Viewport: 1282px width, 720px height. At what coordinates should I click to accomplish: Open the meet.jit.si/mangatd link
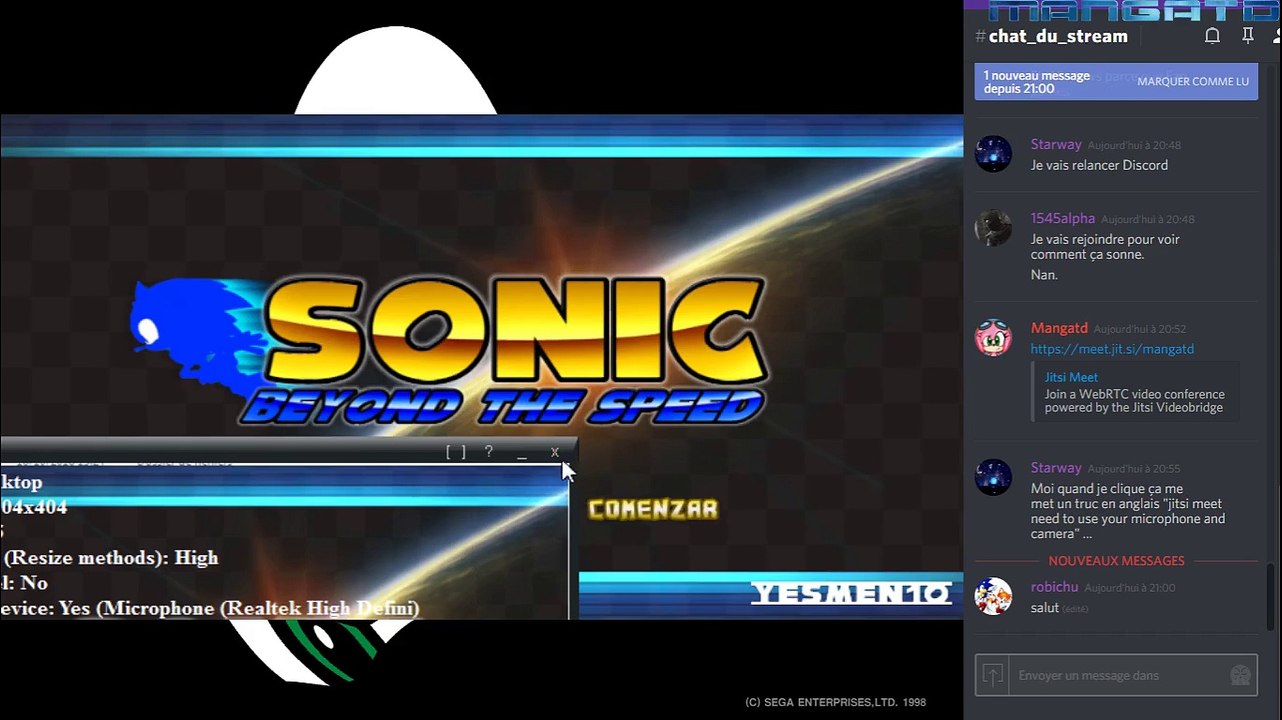pos(1112,349)
